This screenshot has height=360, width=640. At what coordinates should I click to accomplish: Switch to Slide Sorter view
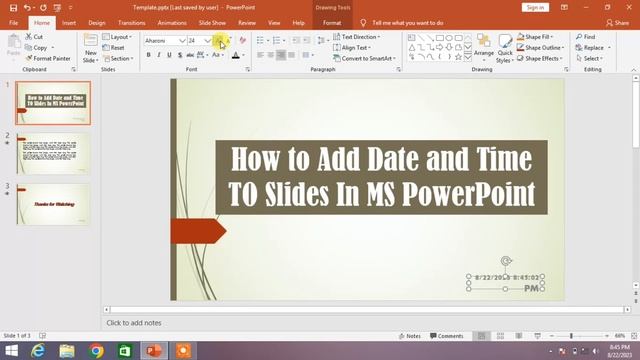pyautogui.click(x=500, y=336)
